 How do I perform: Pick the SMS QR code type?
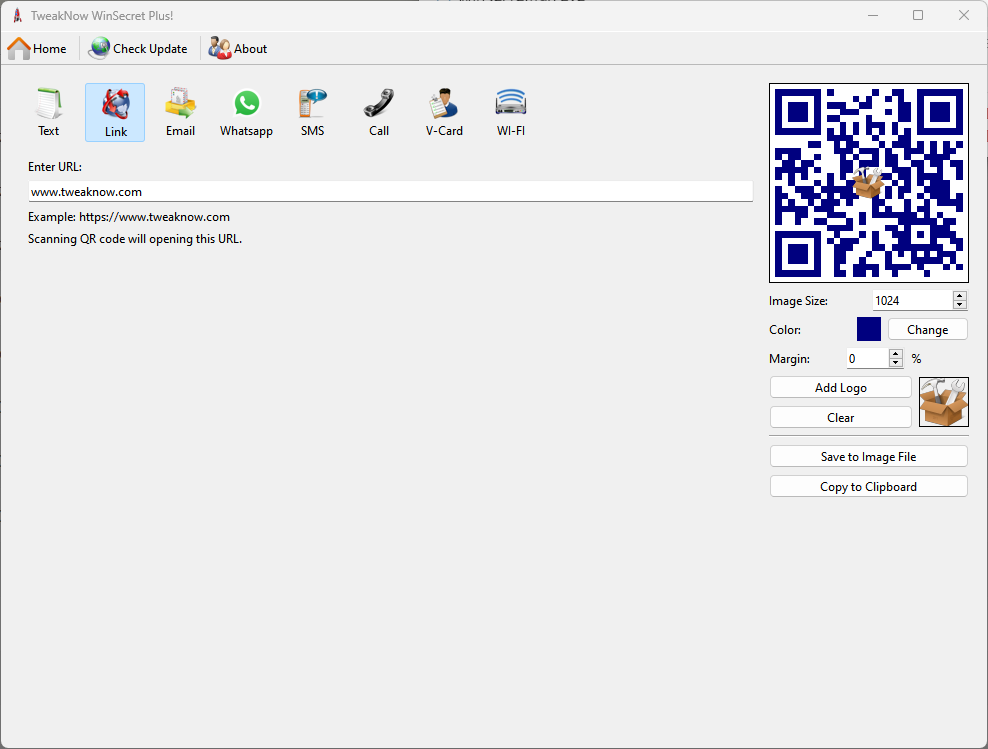313,113
